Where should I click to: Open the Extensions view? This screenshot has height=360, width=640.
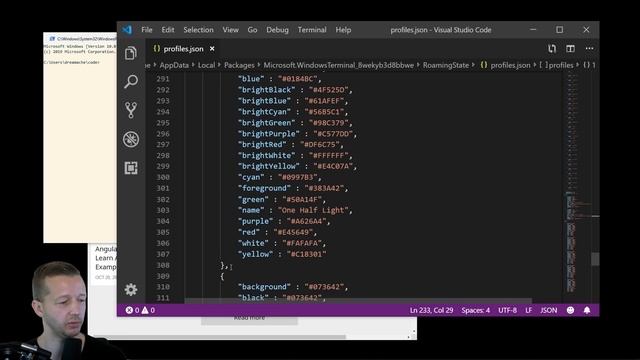click(131, 168)
